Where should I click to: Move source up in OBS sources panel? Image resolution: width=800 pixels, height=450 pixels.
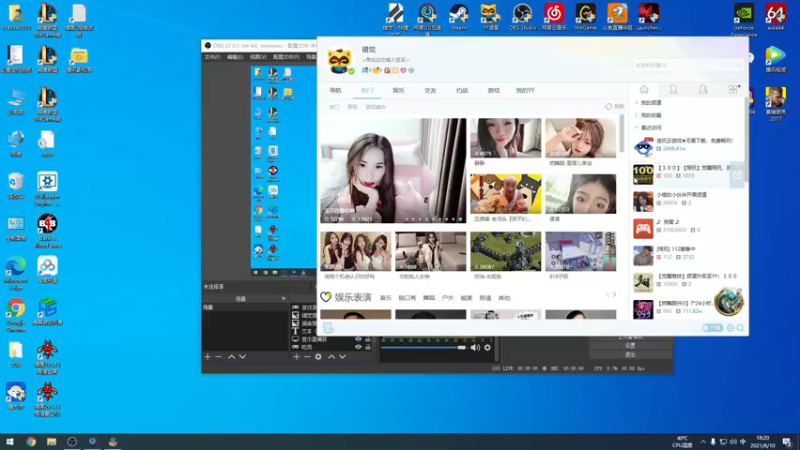332,357
